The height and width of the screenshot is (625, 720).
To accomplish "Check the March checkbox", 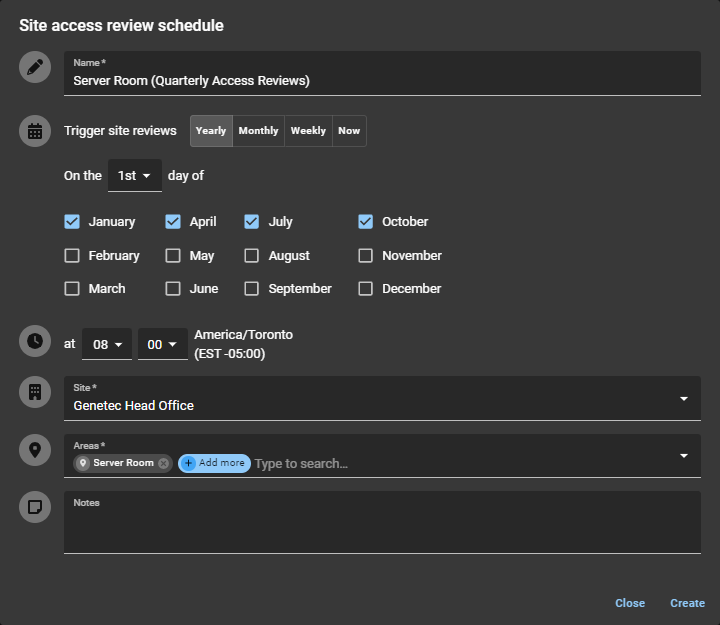I will [x=72, y=289].
